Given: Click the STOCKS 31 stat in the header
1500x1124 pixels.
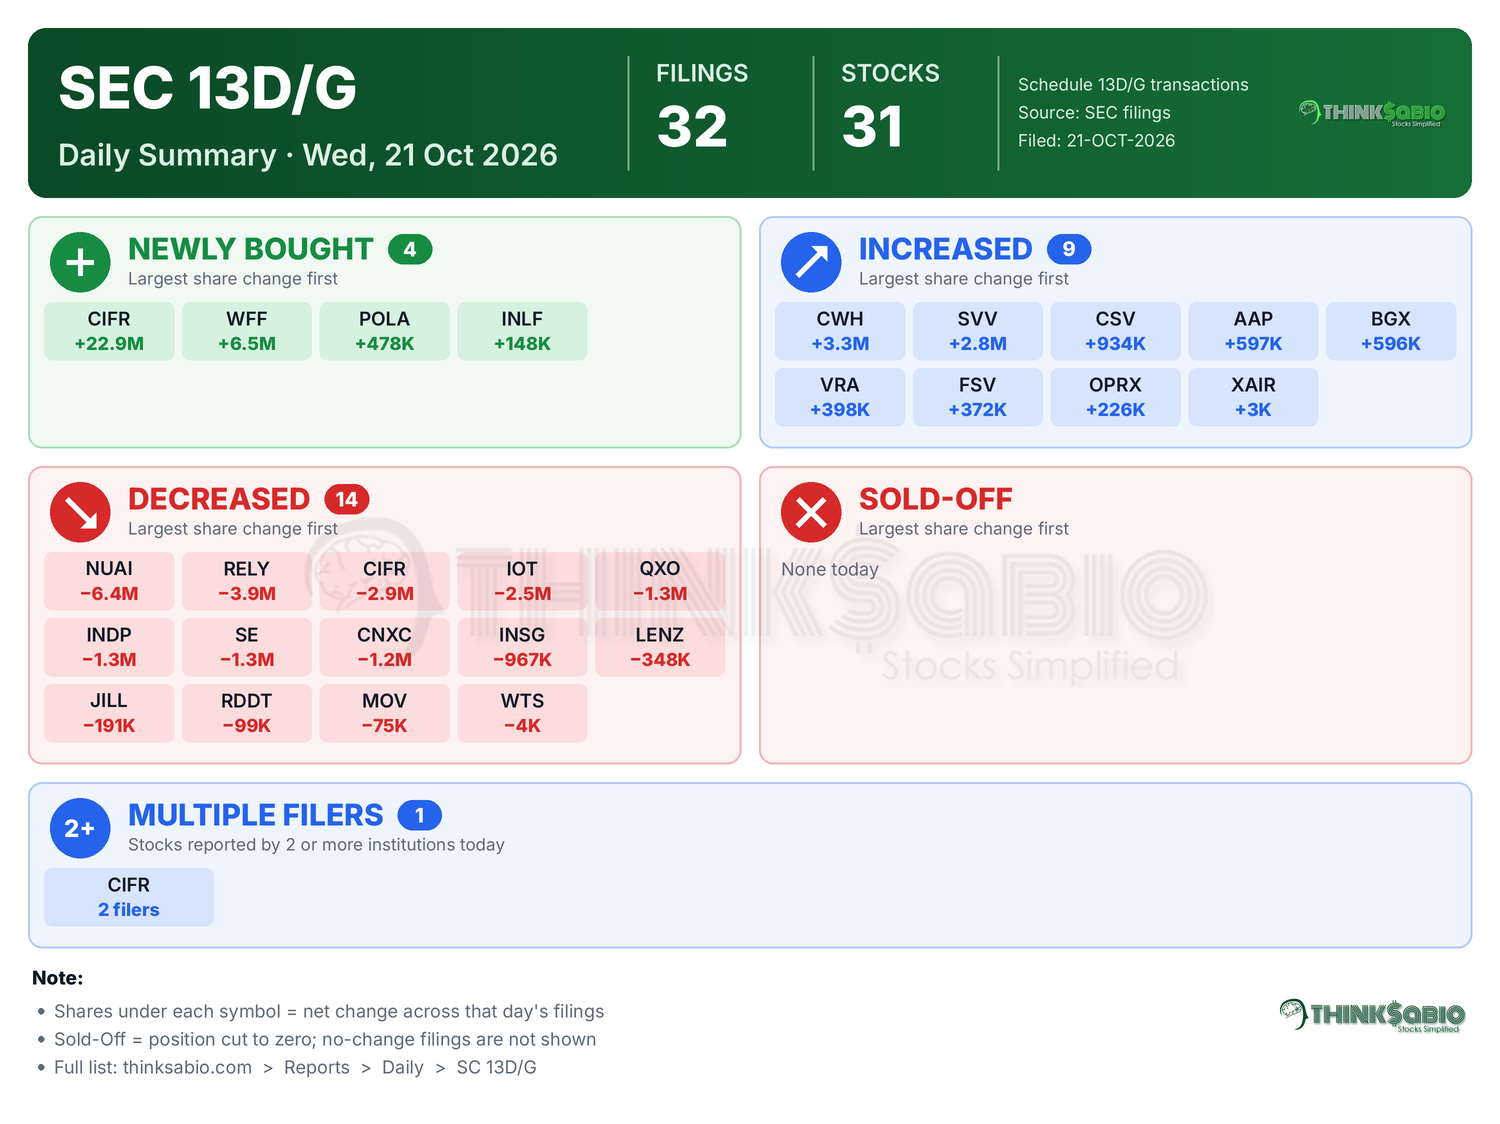Looking at the screenshot, I should point(890,107).
